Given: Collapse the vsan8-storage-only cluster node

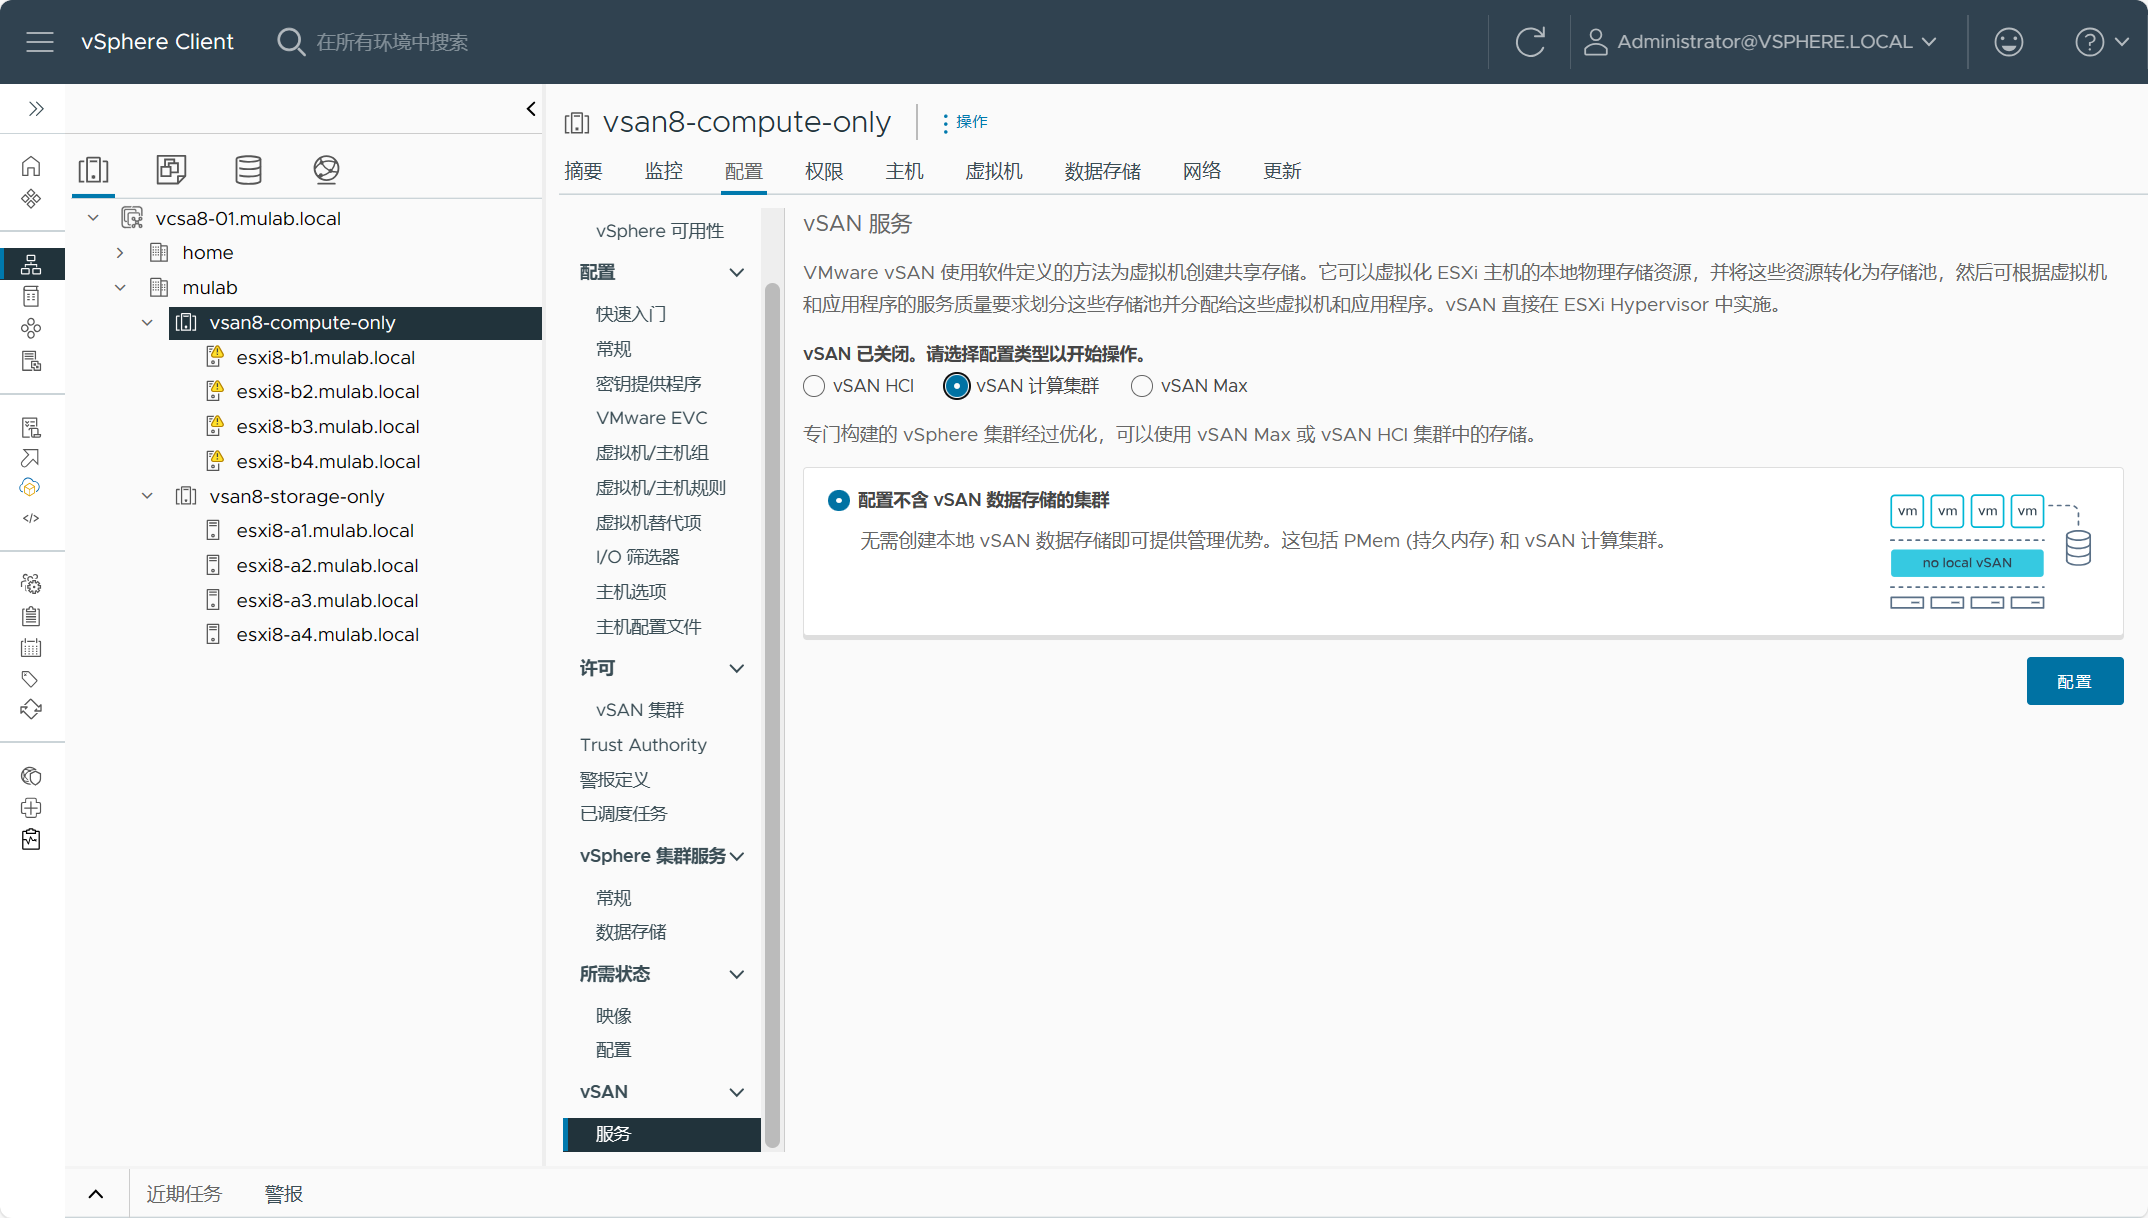Looking at the screenshot, I should point(147,496).
